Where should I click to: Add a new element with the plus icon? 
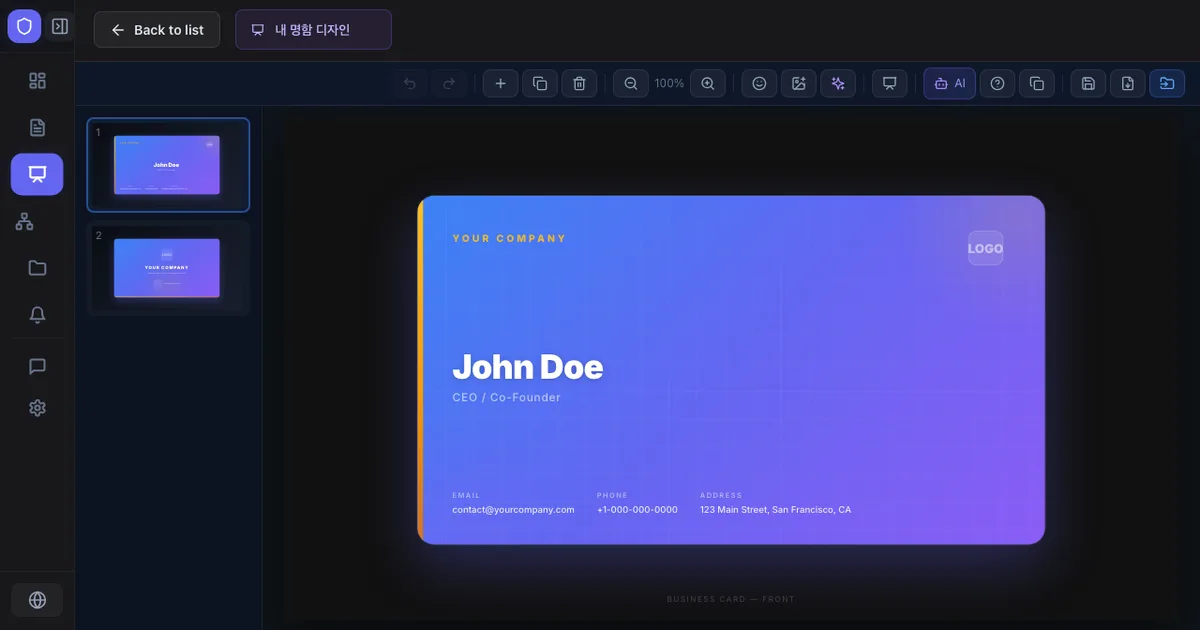(500, 83)
